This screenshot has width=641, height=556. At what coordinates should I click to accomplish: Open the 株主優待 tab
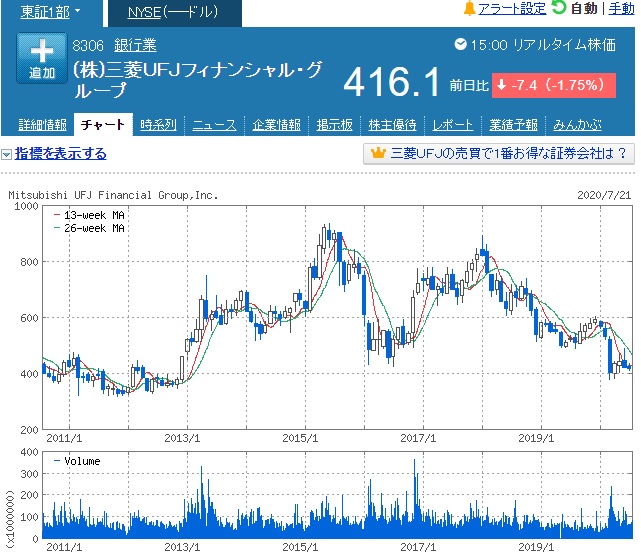pyautogui.click(x=392, y=125)
